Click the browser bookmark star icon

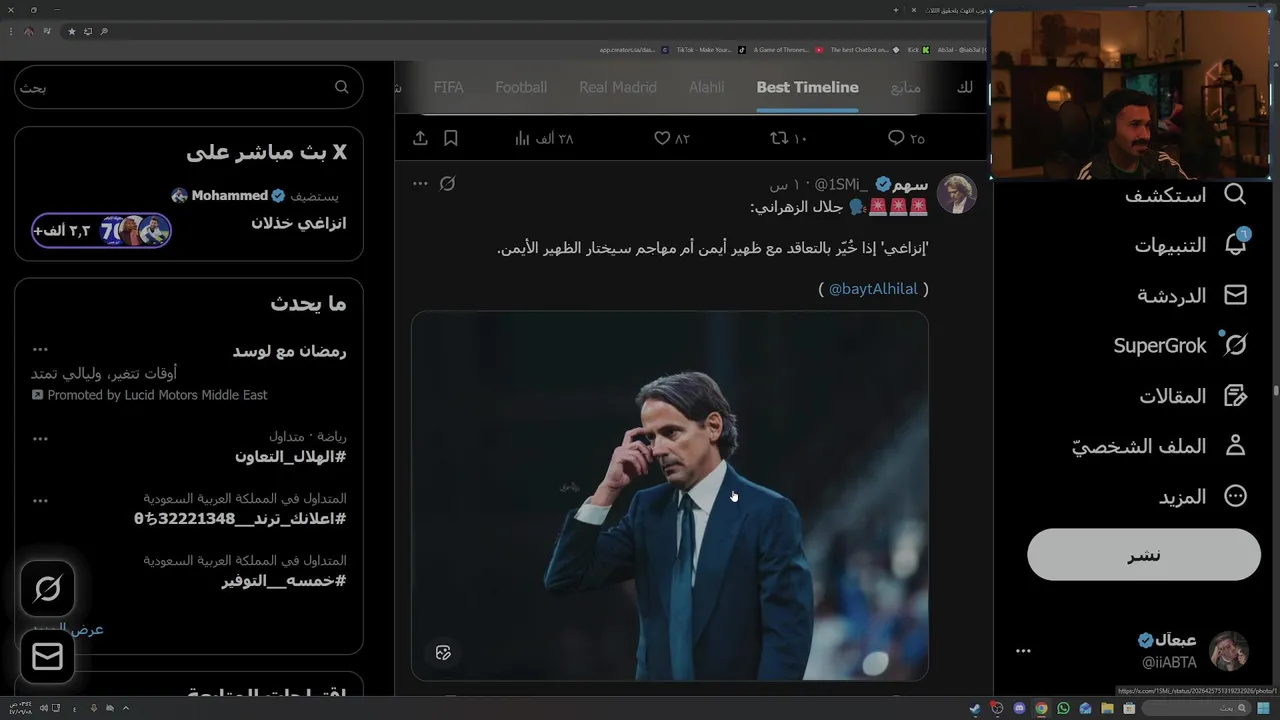72,31
